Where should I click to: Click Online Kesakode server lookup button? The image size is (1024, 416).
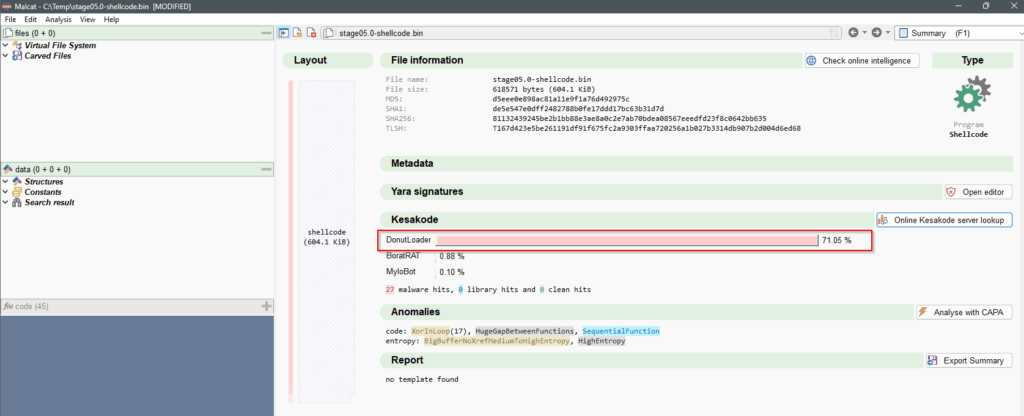point(944,220)
